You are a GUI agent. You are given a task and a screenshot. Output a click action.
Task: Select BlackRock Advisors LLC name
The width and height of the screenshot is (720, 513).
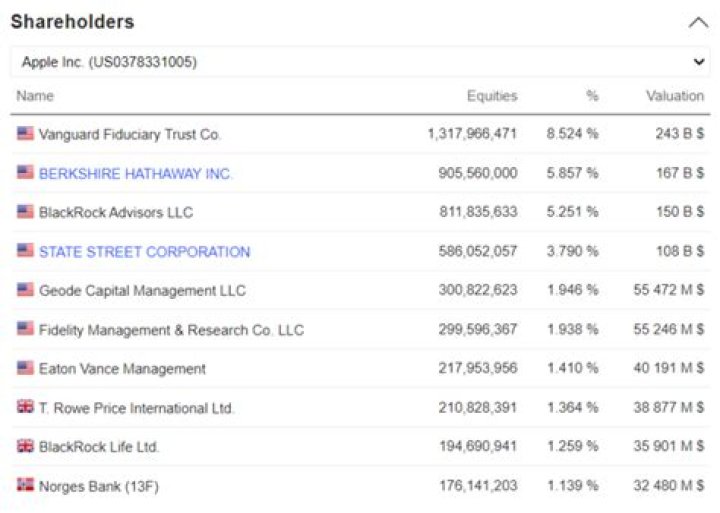tap(116, 213)
